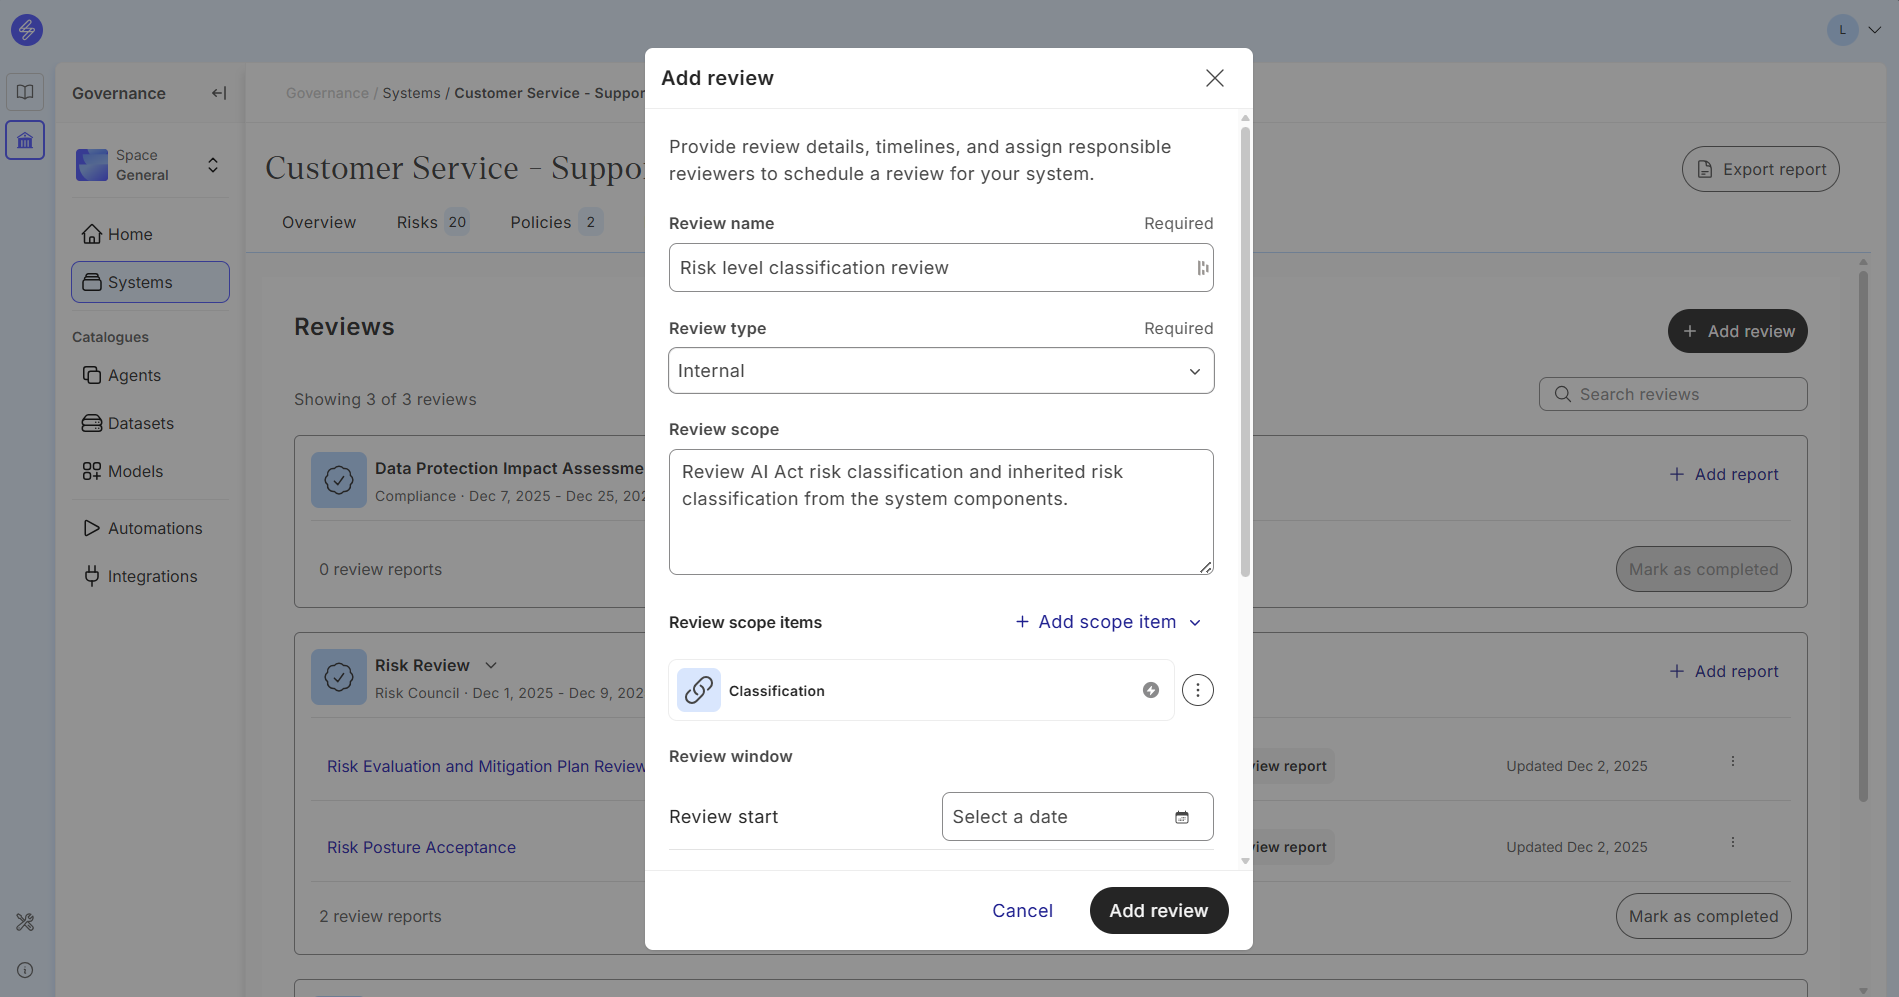Viewport: 1899px width, 997px height.
Task: Click the info icon at bottom left
Action: pyautogui.click(x=25, y=970)
